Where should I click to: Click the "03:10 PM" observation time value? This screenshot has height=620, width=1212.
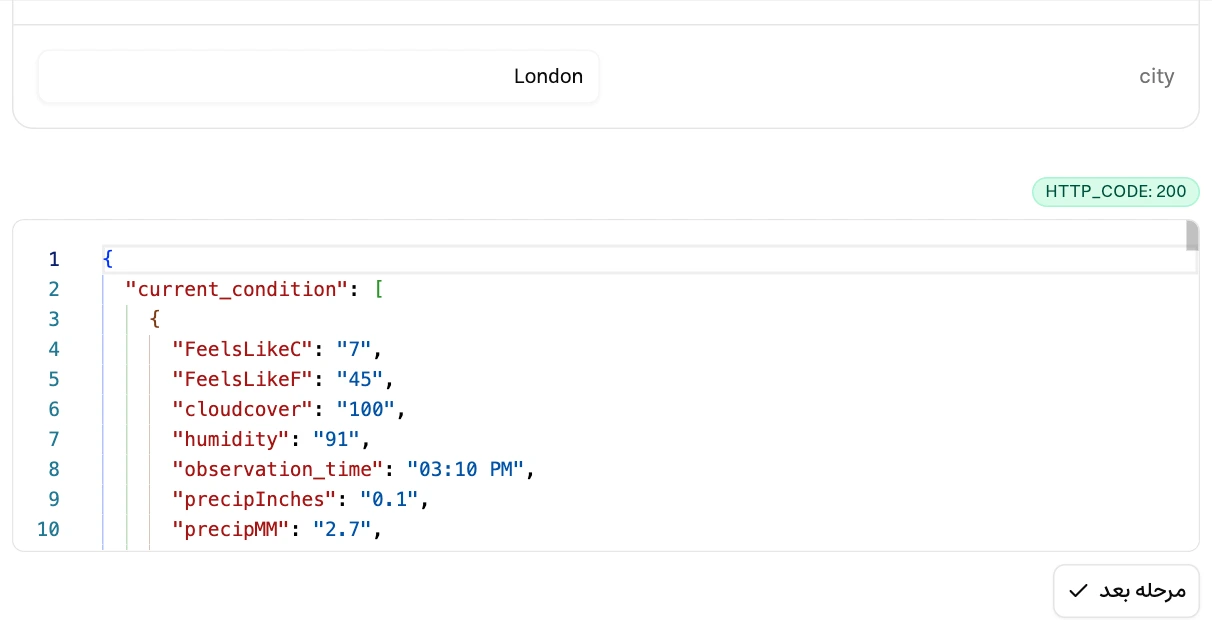466,470
